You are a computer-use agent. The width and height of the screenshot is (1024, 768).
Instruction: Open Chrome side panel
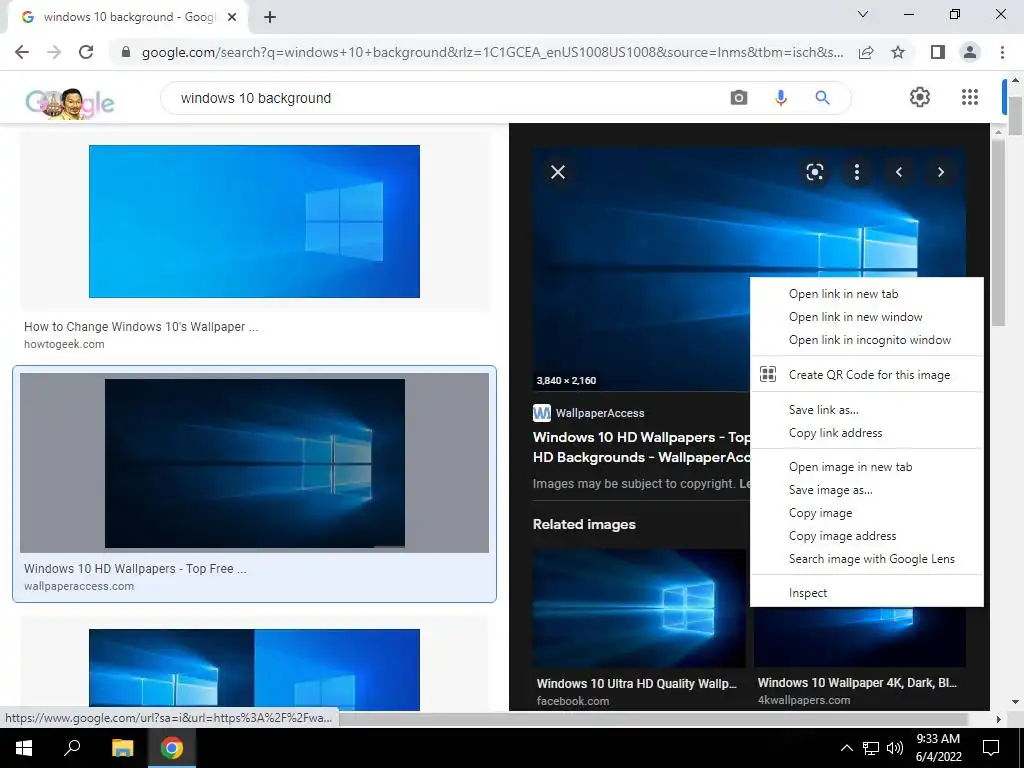point(938,52)
